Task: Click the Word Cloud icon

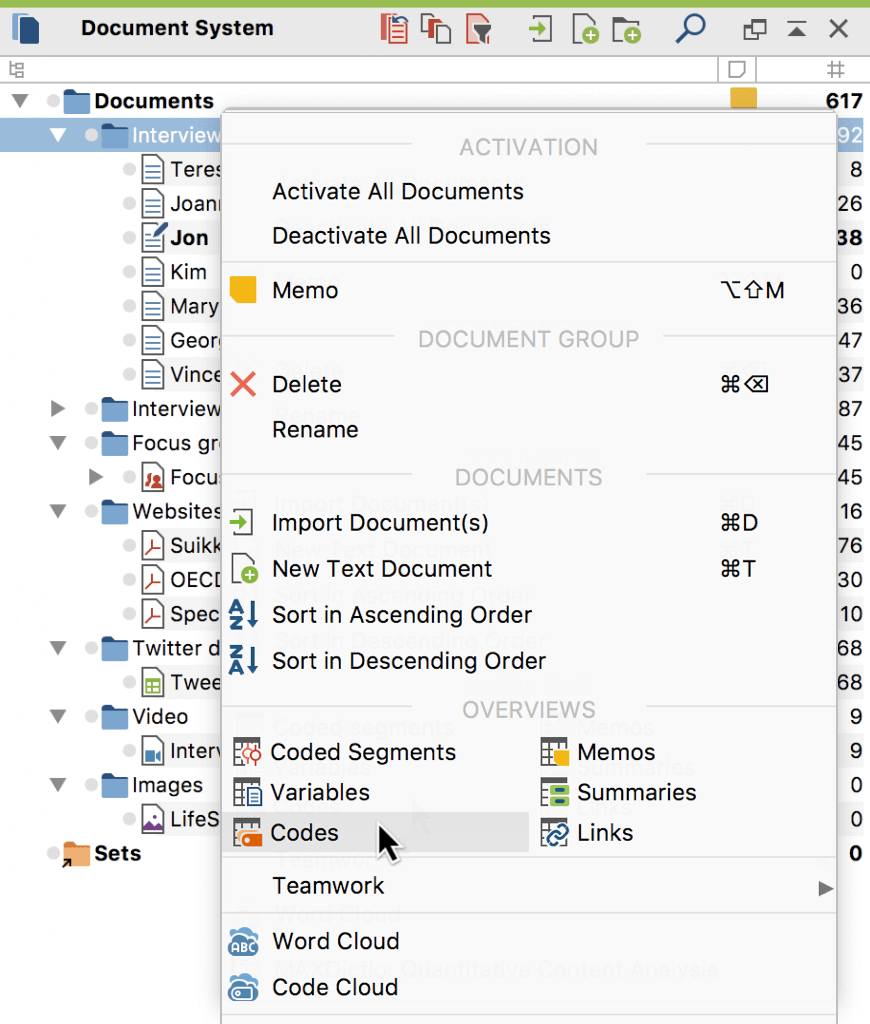Action: click(x=243, y=942)
